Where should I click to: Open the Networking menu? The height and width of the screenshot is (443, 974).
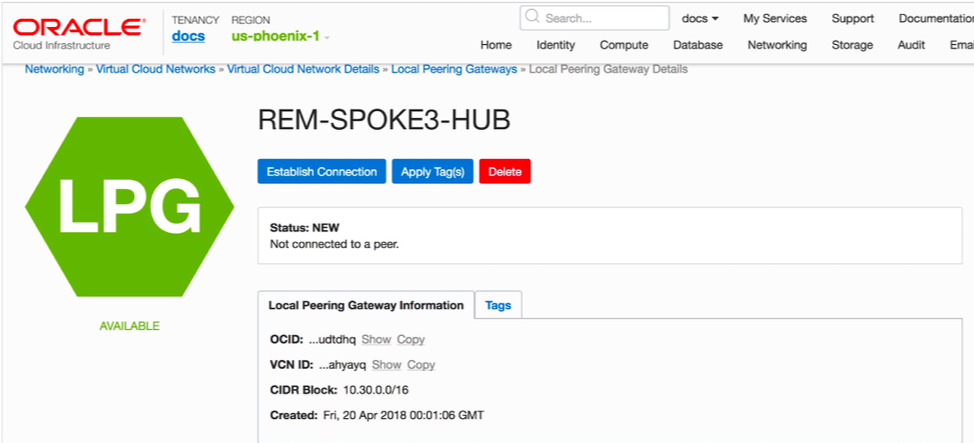(x=777, y=45)
